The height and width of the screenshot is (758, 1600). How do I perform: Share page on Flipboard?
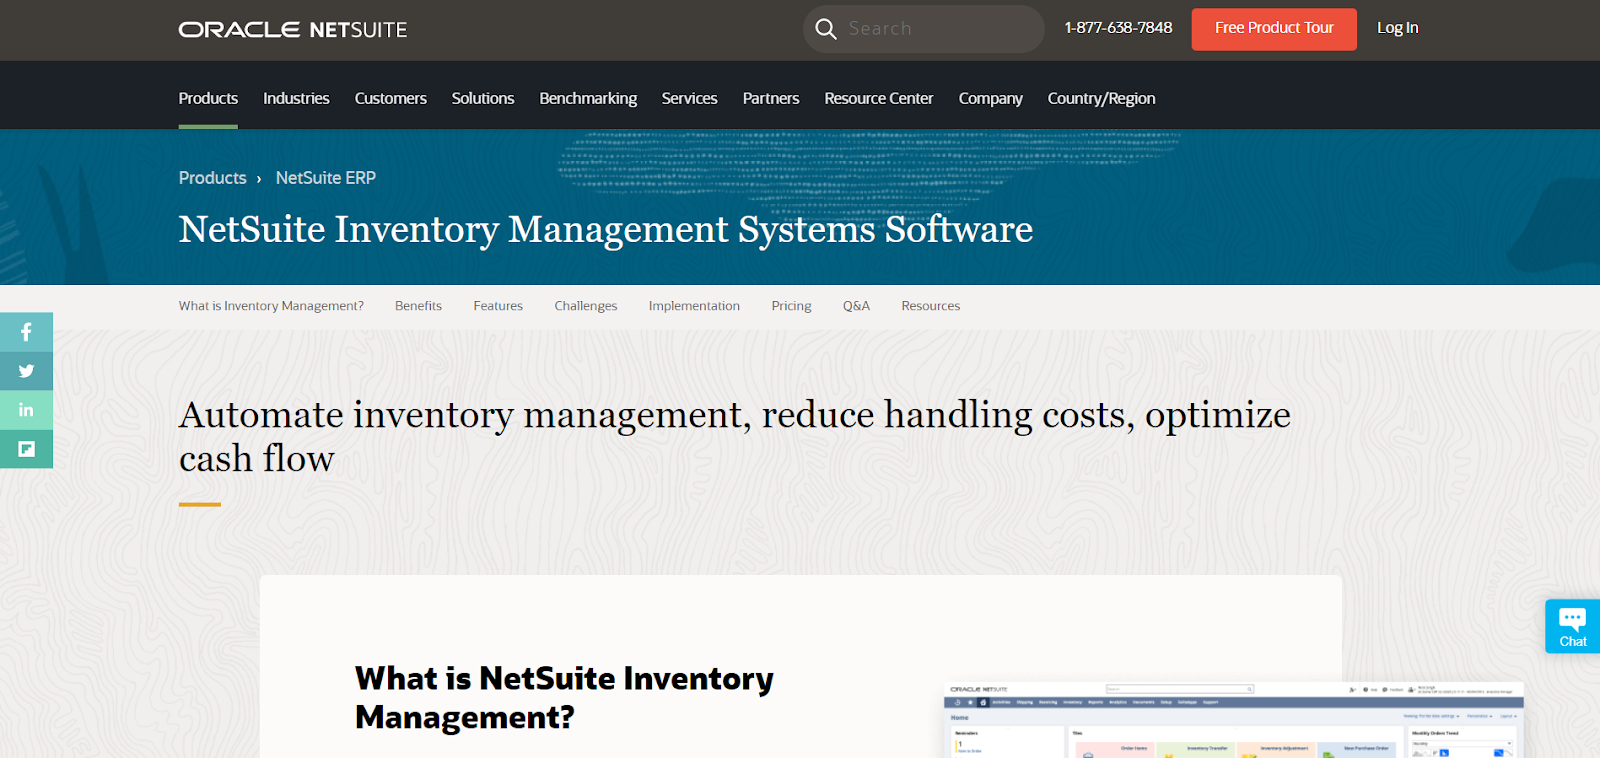pos(26,449)
